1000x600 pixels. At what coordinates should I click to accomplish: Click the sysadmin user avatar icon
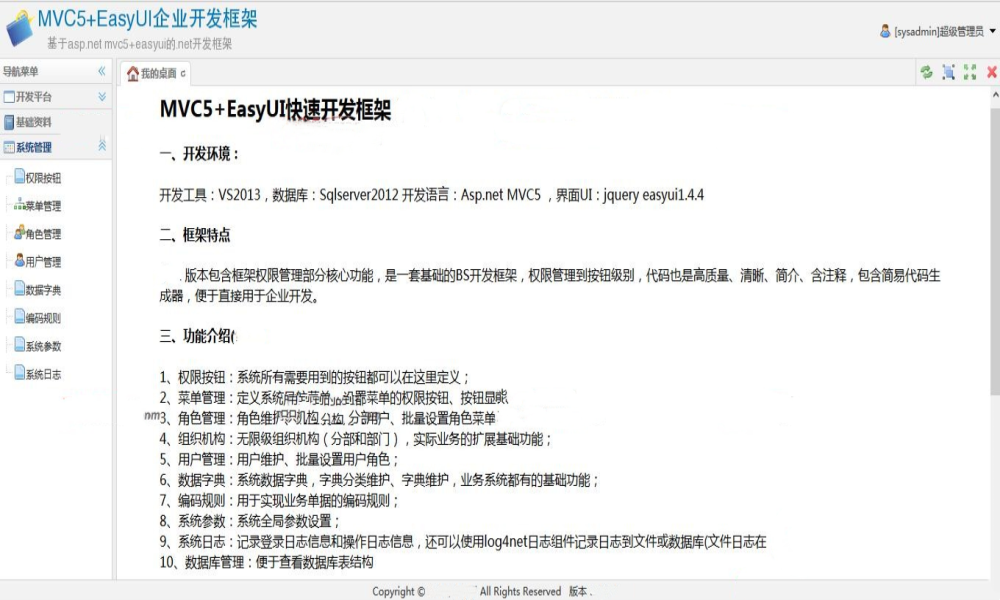[x=885, y=31]
